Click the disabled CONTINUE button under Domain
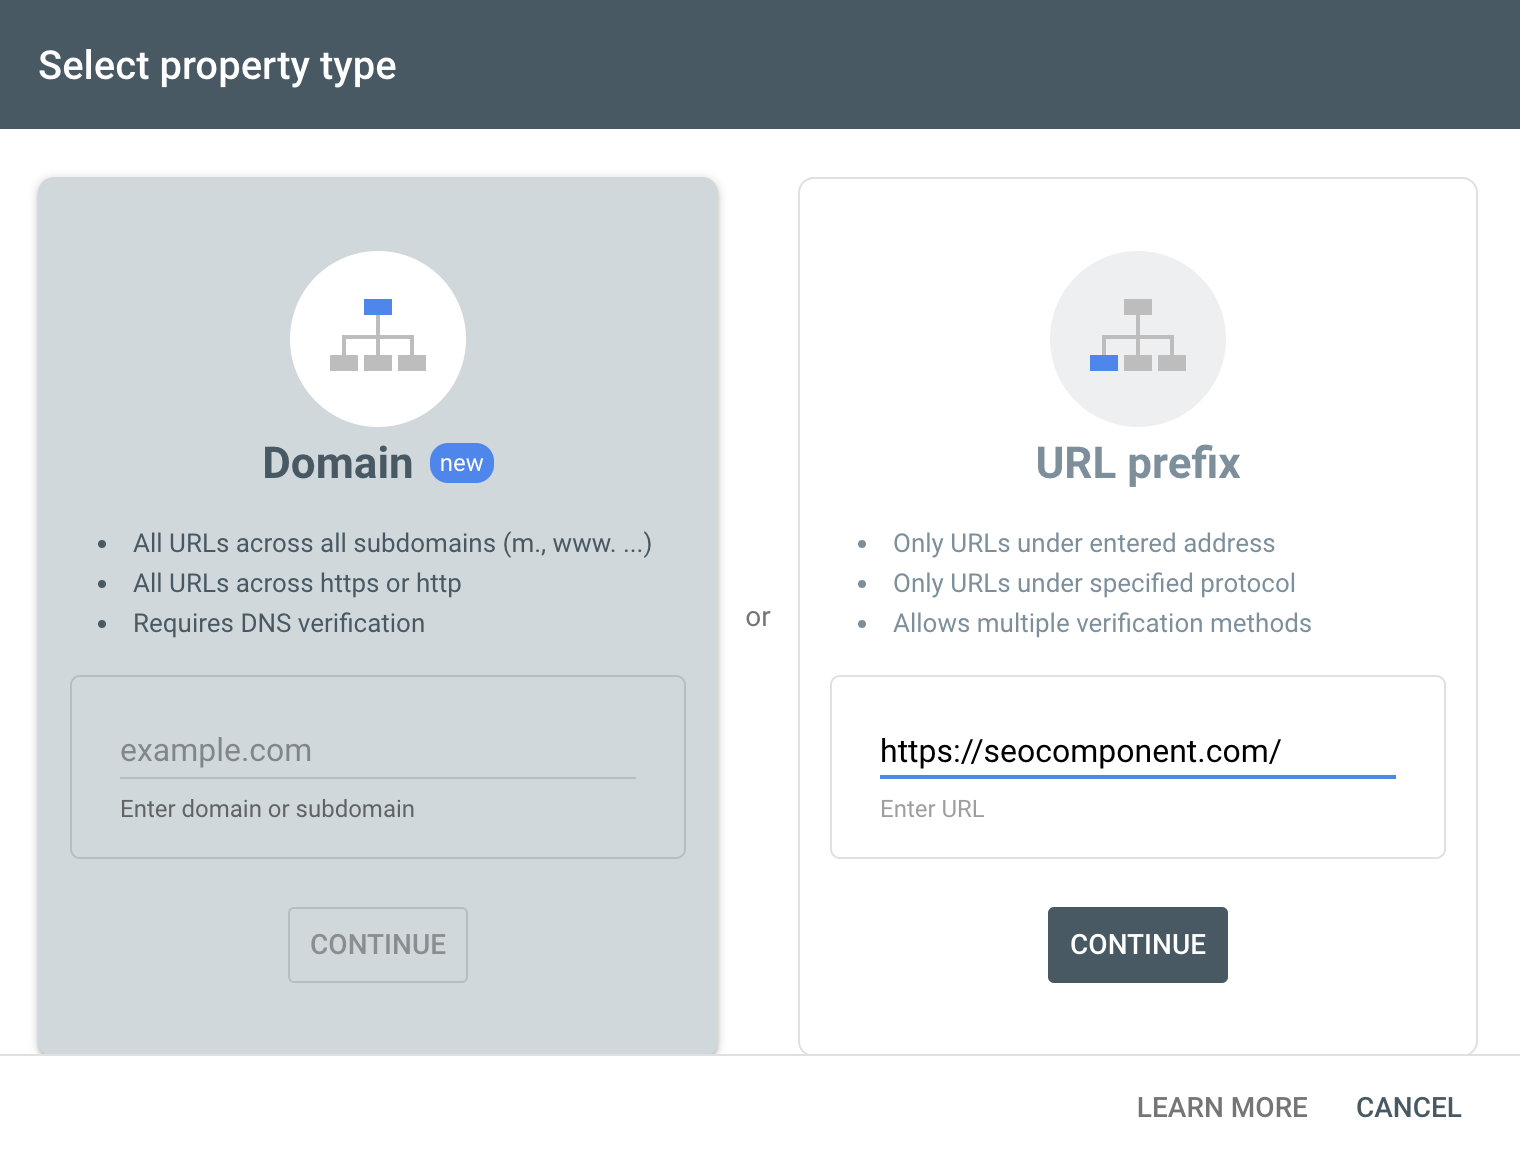 pyautogui.click(x=378, y=945)
